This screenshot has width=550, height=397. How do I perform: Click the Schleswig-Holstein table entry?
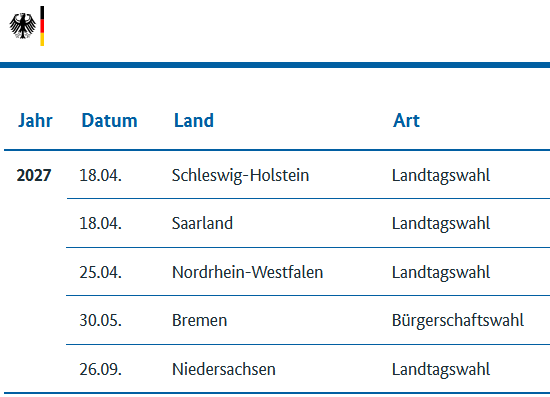[x=240, y=175]
